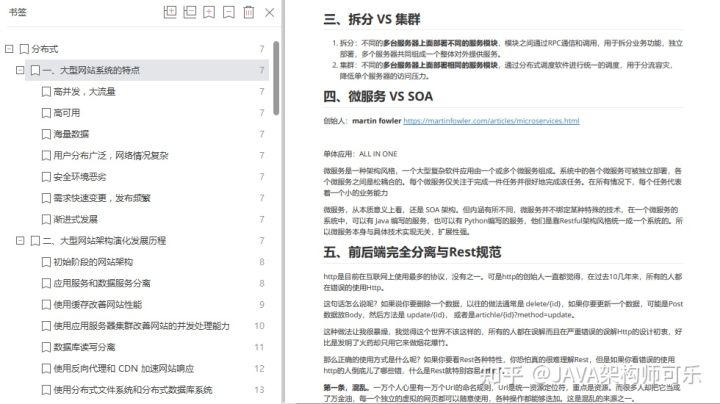The height and width of the screenshot is (404, 720).
Task: Click the collapse-all bookmarks icon in the toolbar
Action: [190, 12]
